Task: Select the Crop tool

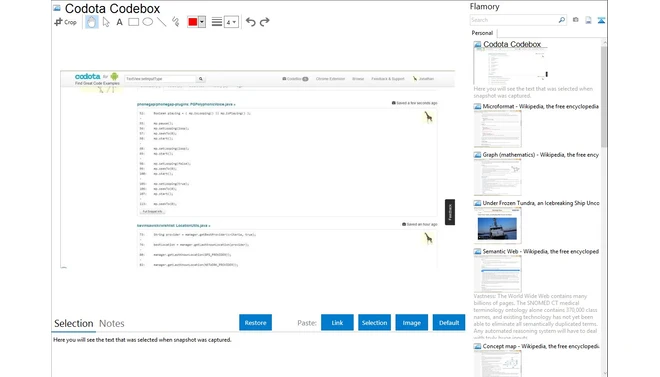Action: click(65, 22)
